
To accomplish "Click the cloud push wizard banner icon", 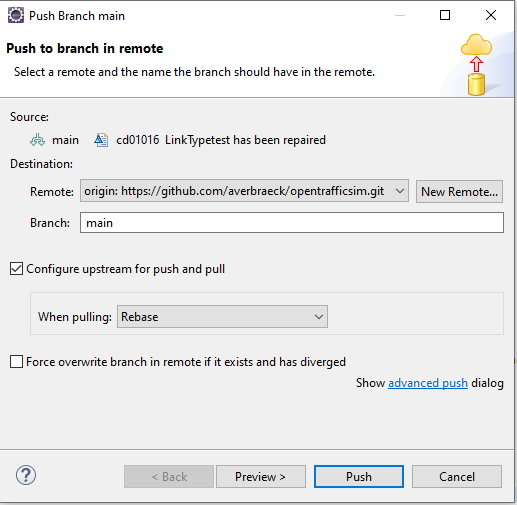I will point(476,65).
